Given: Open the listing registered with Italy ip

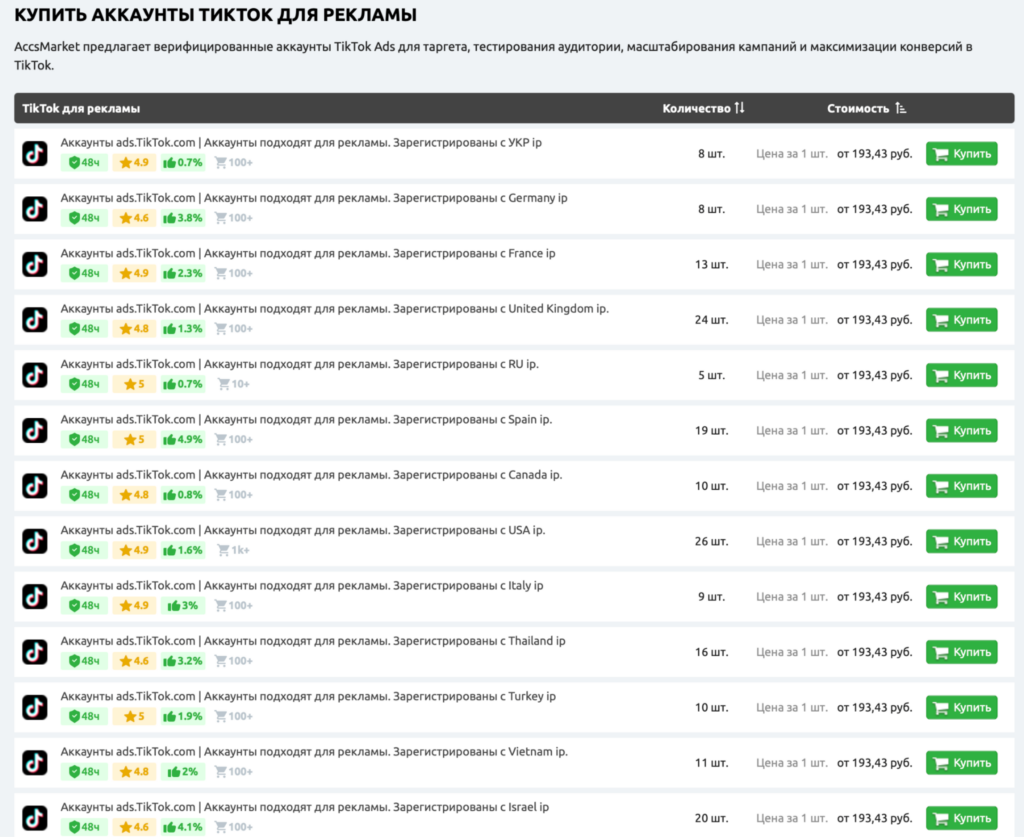Looking at the screenshot, I should point(302,586).
